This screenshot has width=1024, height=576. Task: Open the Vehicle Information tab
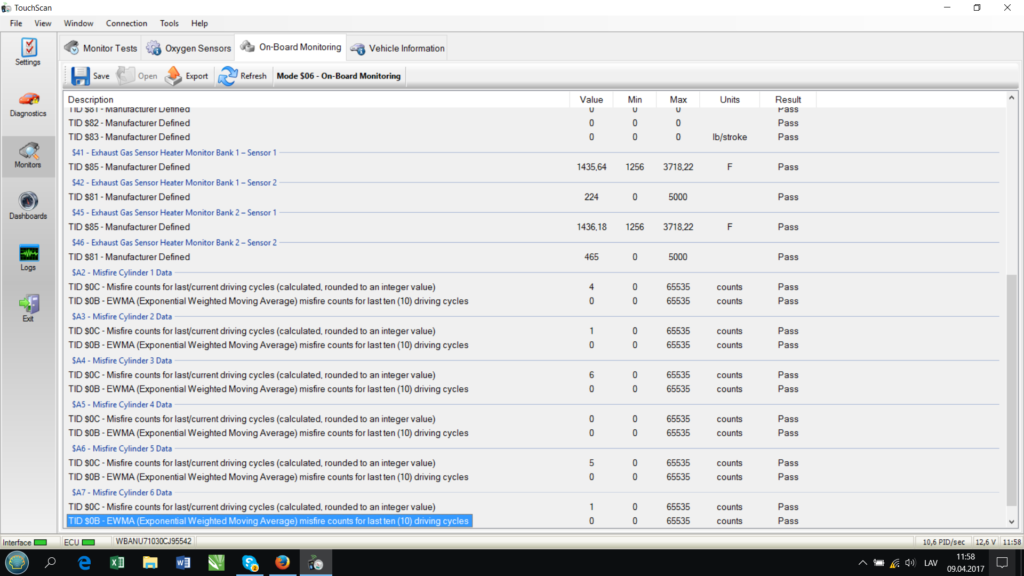(397, 48)
